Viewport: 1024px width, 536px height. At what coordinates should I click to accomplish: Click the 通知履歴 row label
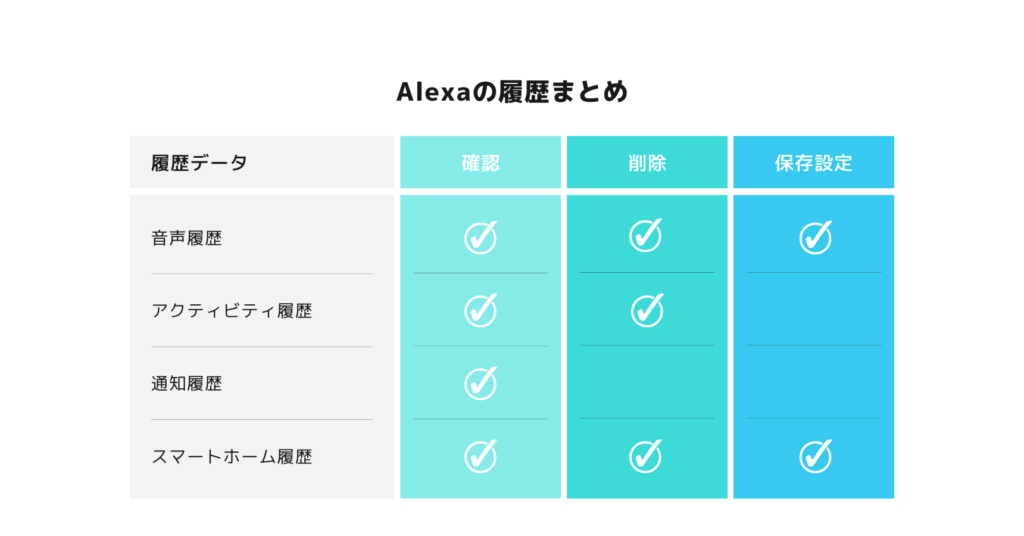[187, 384]
